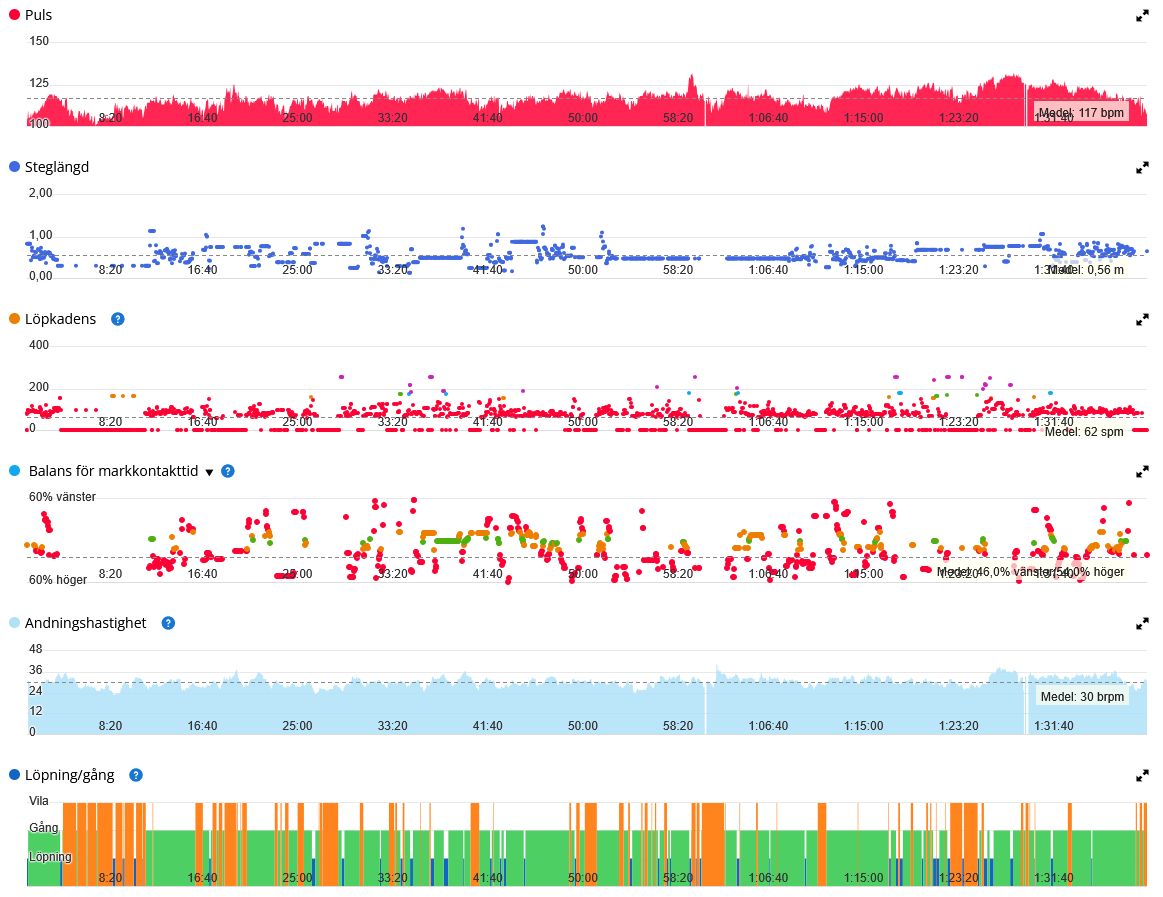The height and width of the screenshot is (897, 1163).
Task: Click the 1:15:00 marker on Andningshastighet chart
Action: click(863, 726)
